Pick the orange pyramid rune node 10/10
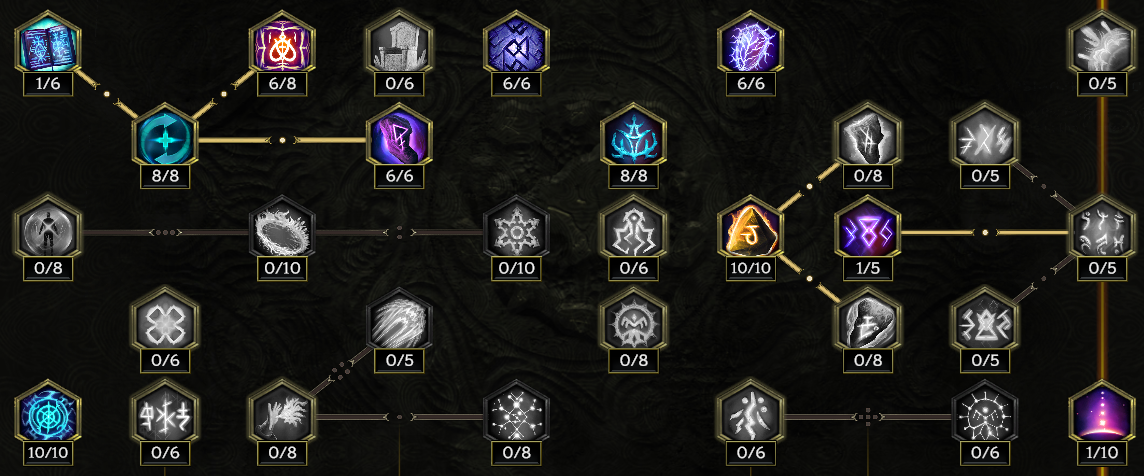The image size is (1144, 476). pyautogui.click(x=751, y=229)
